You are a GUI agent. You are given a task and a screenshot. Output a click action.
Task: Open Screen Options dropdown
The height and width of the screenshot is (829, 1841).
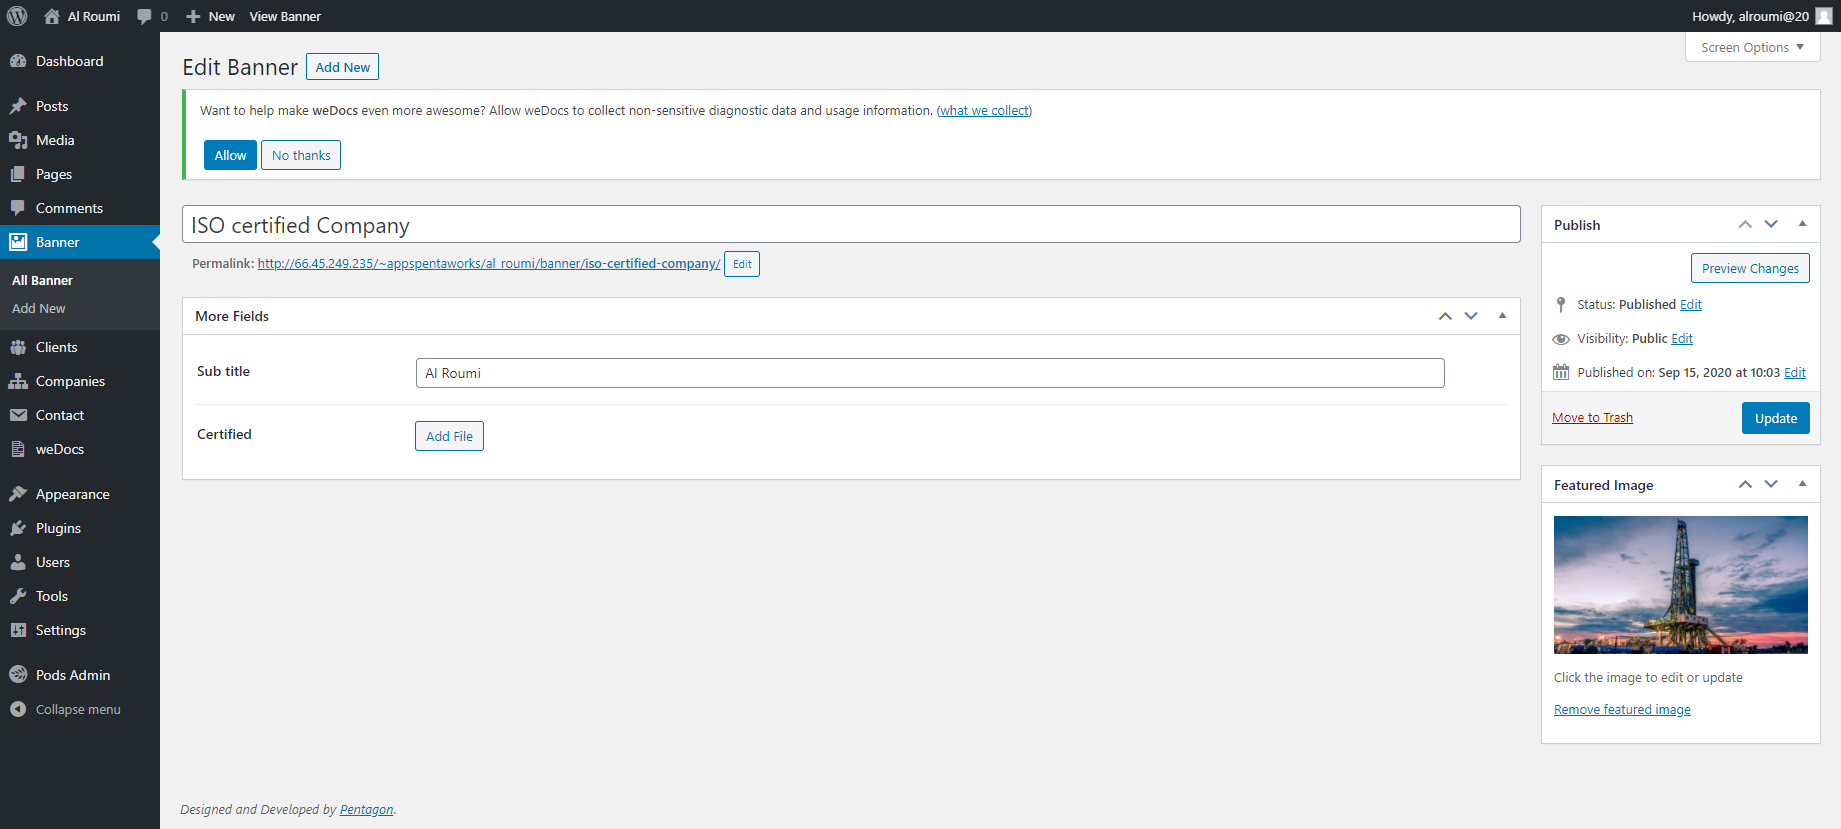coord(1752,47)
